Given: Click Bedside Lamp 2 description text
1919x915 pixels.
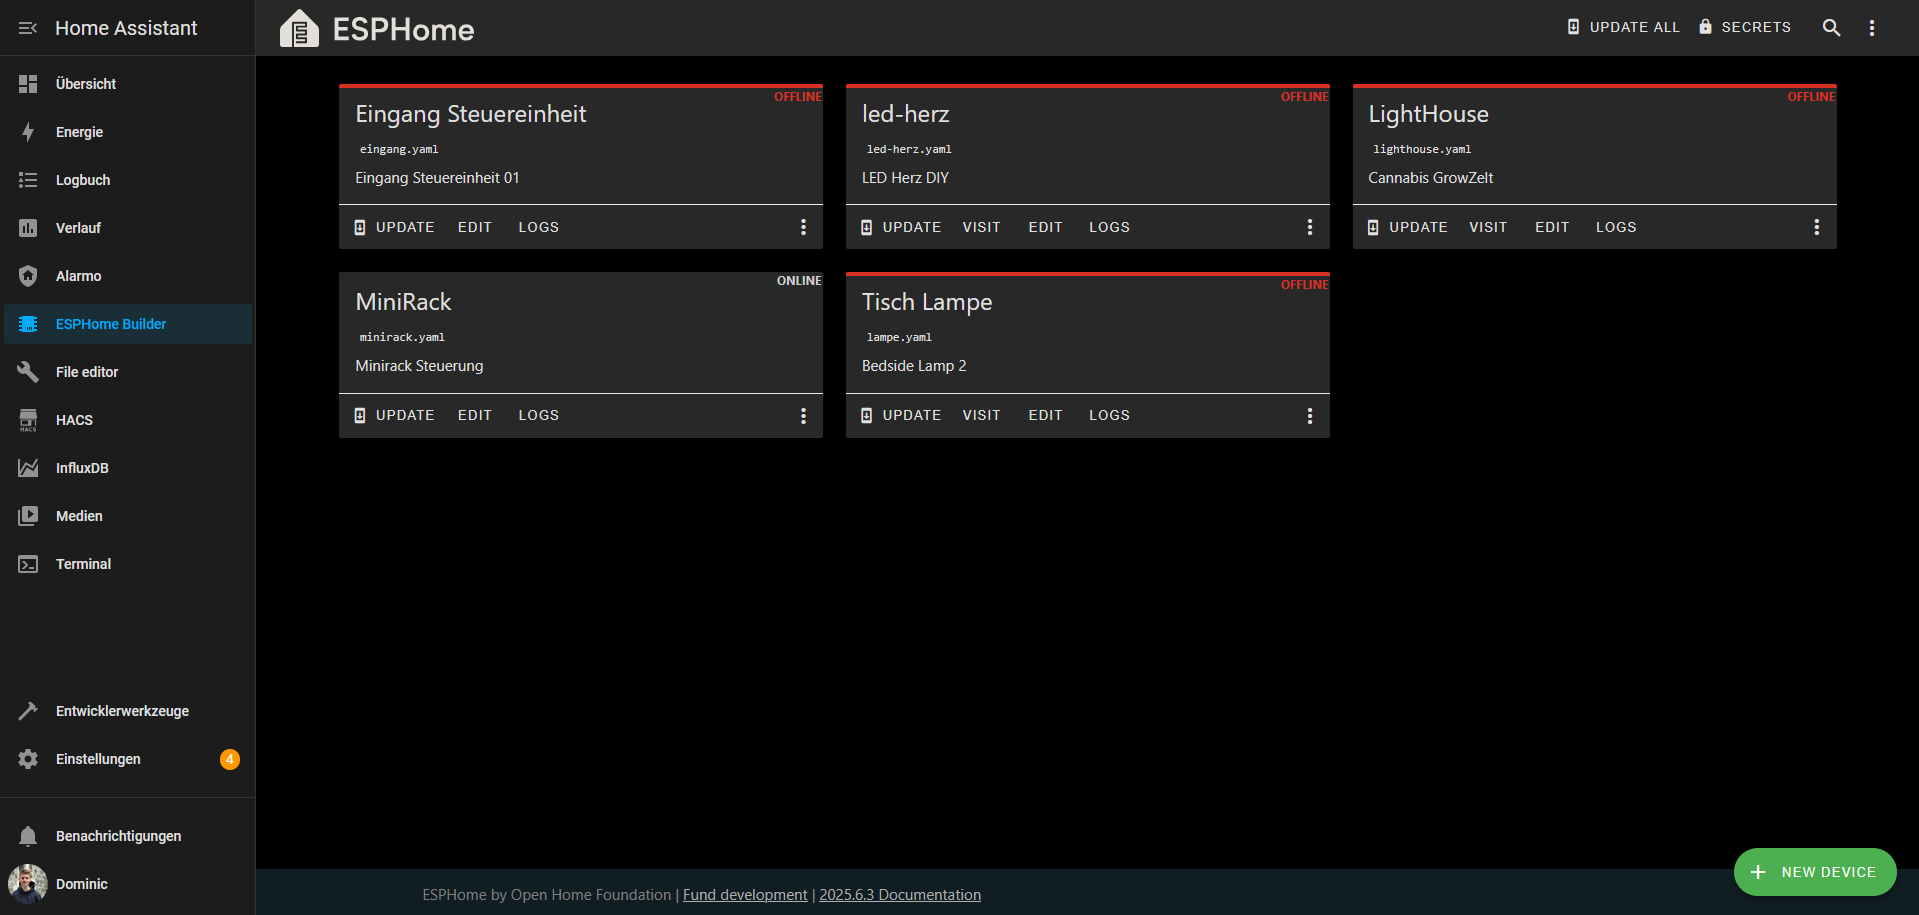Looking at the screenshot, I should [914, 366].
